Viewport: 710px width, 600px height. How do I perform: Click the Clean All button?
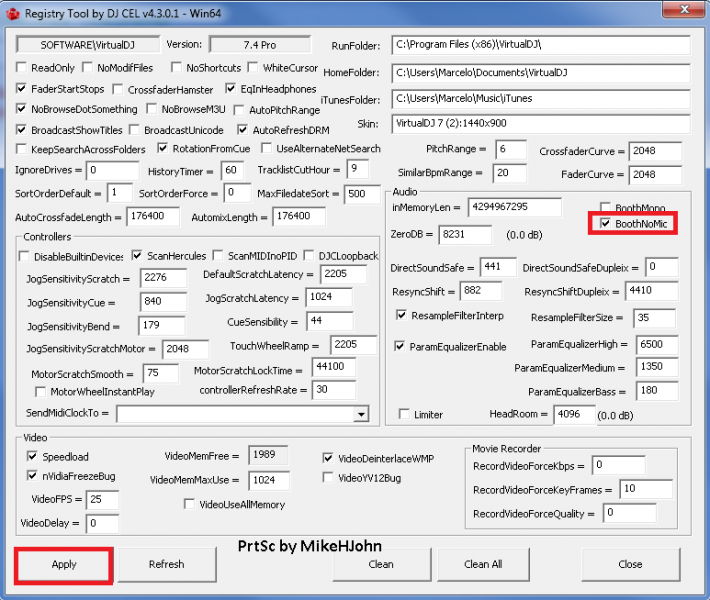coord(483,564)
